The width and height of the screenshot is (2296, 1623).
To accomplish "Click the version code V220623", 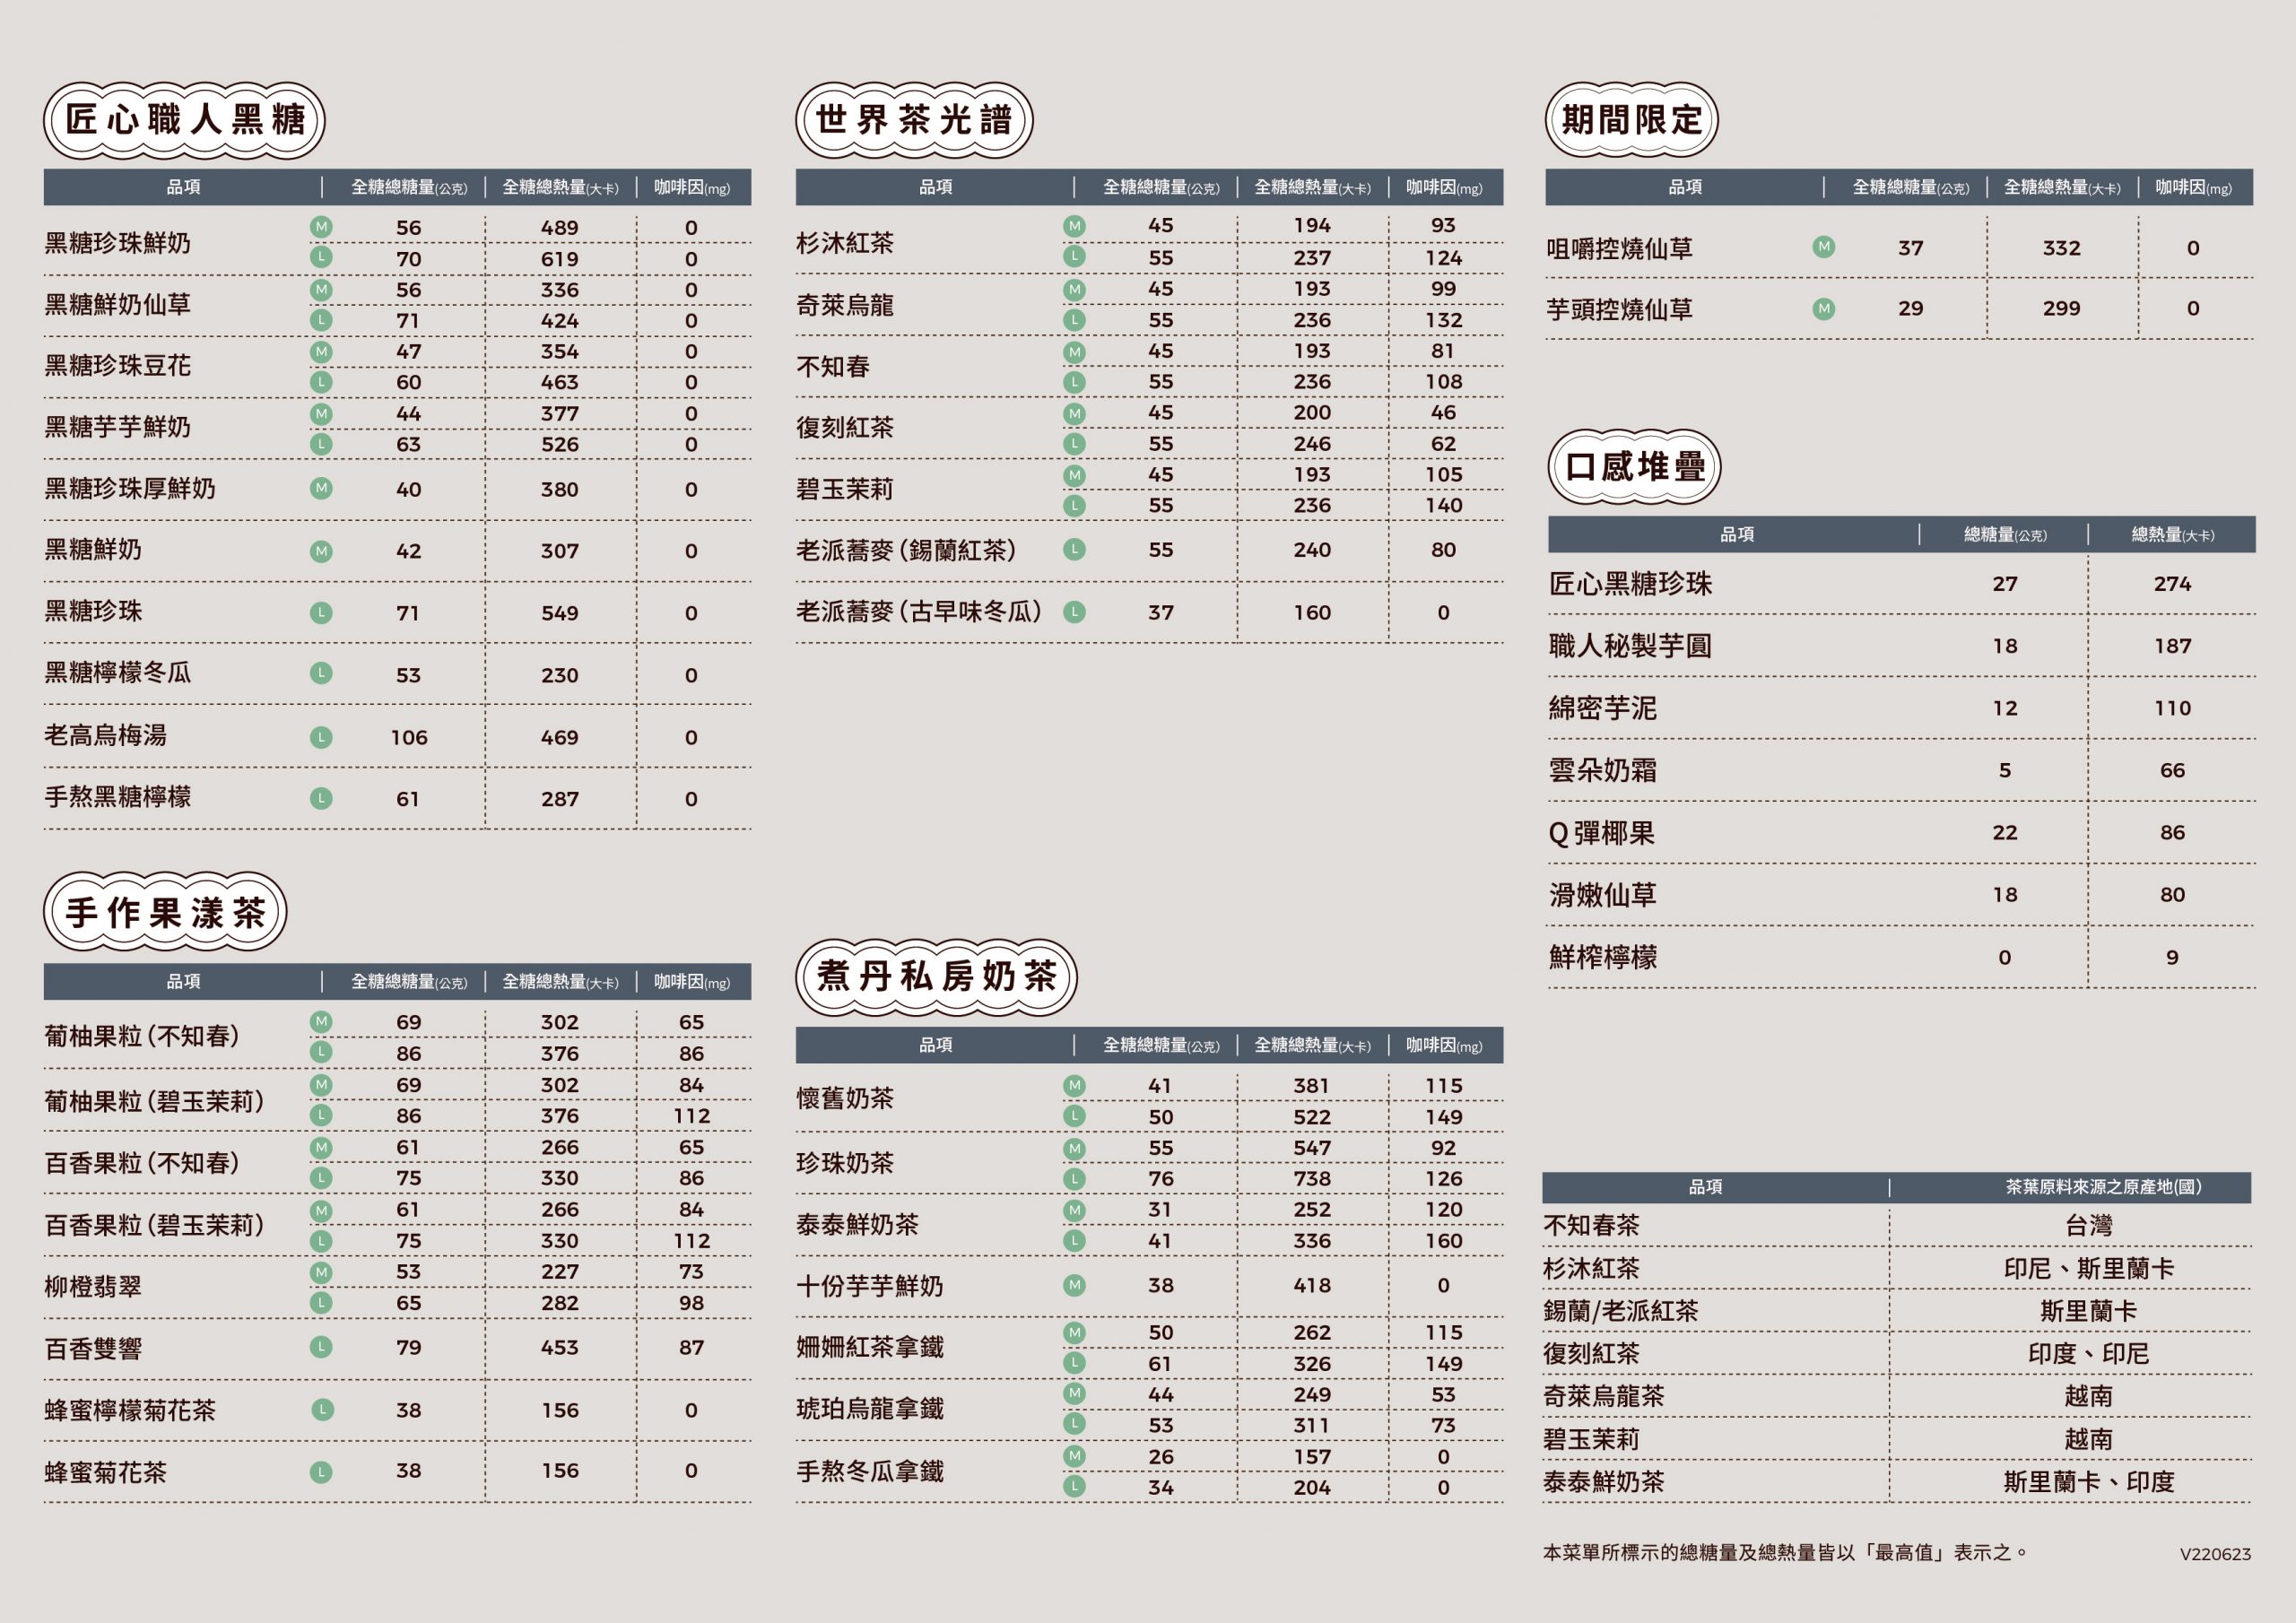I will coord(2216,1554).
